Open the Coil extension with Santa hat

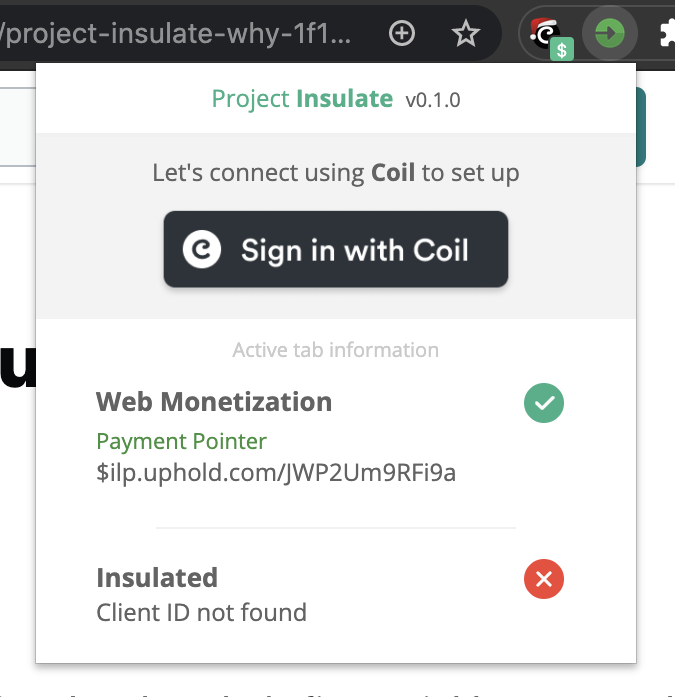coord(547,34)
